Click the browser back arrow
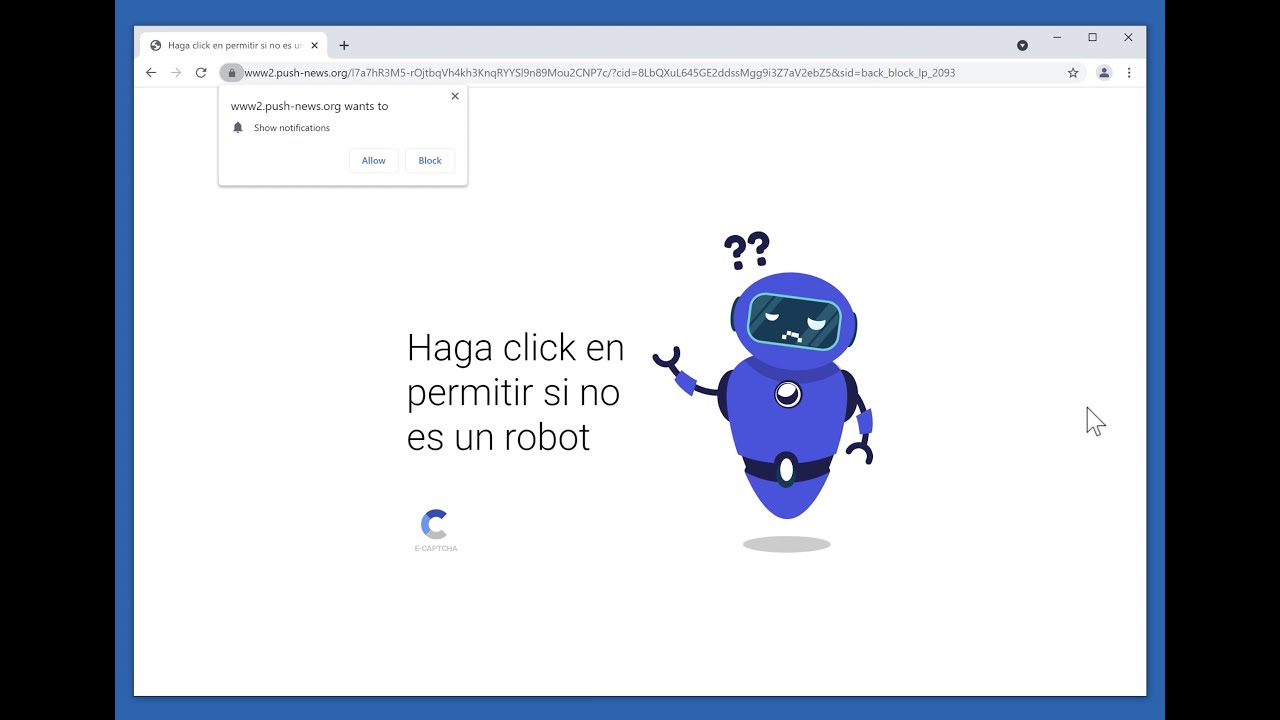1280x720 pixels. [x=151, y=72]
